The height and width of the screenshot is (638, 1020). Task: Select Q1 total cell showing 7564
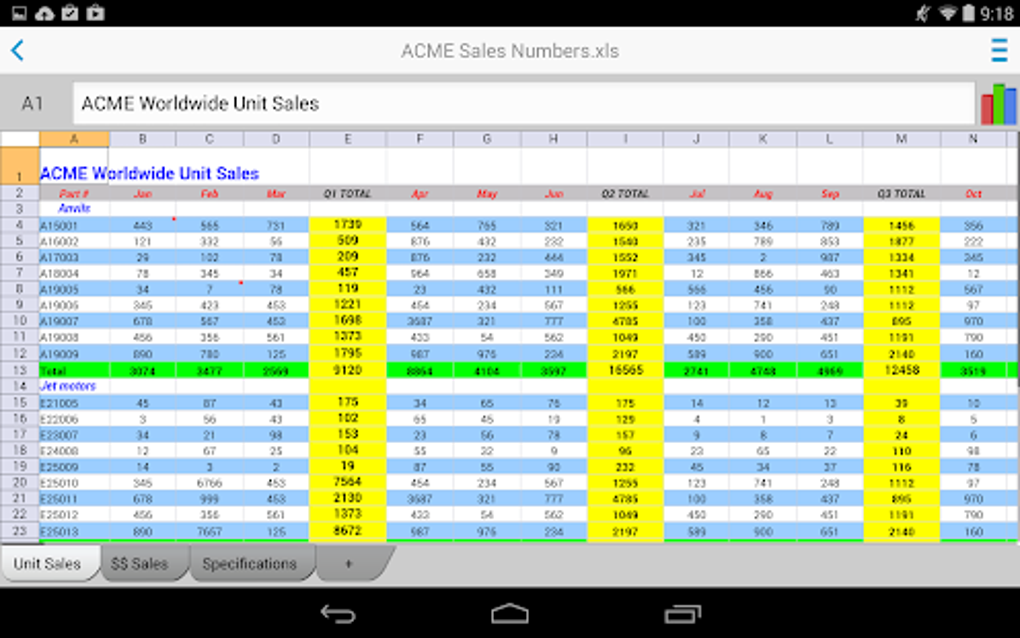pos(348,482)
